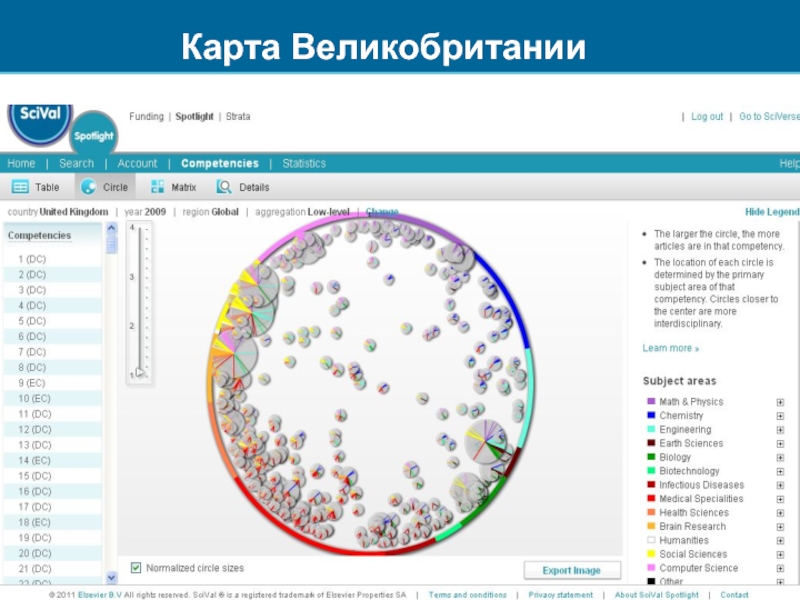Image resolution: width=800 pixels, height=600 pixels.
Task: Click the Math & Physics purple swatch
Action: point(651,401)
